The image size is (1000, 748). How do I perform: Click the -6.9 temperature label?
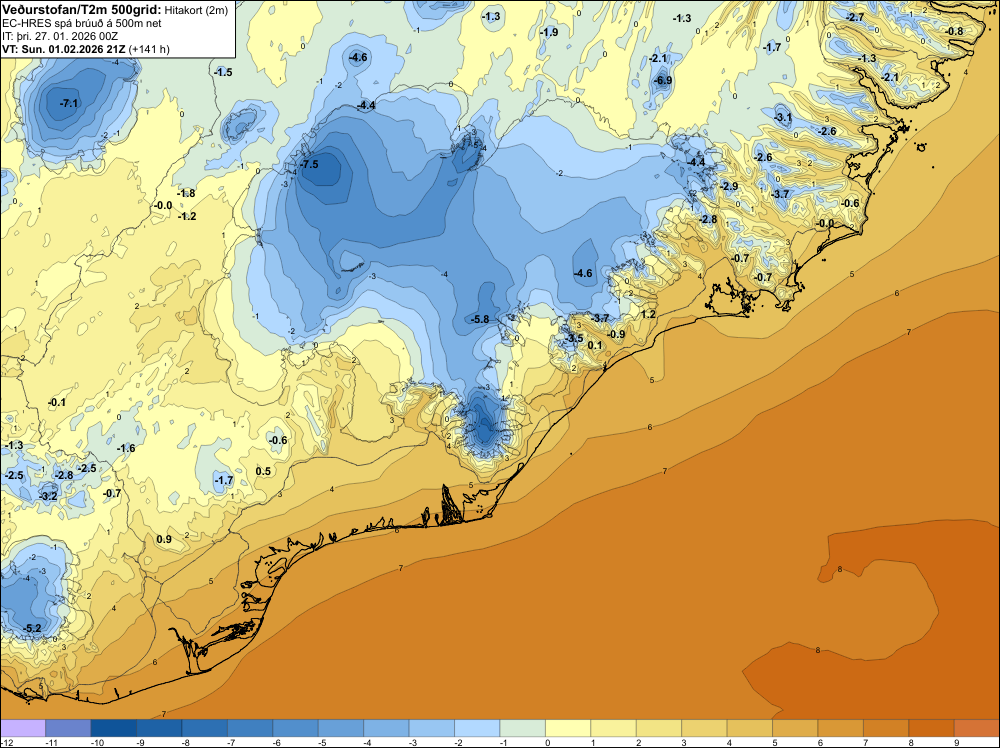tap(663, 80)
